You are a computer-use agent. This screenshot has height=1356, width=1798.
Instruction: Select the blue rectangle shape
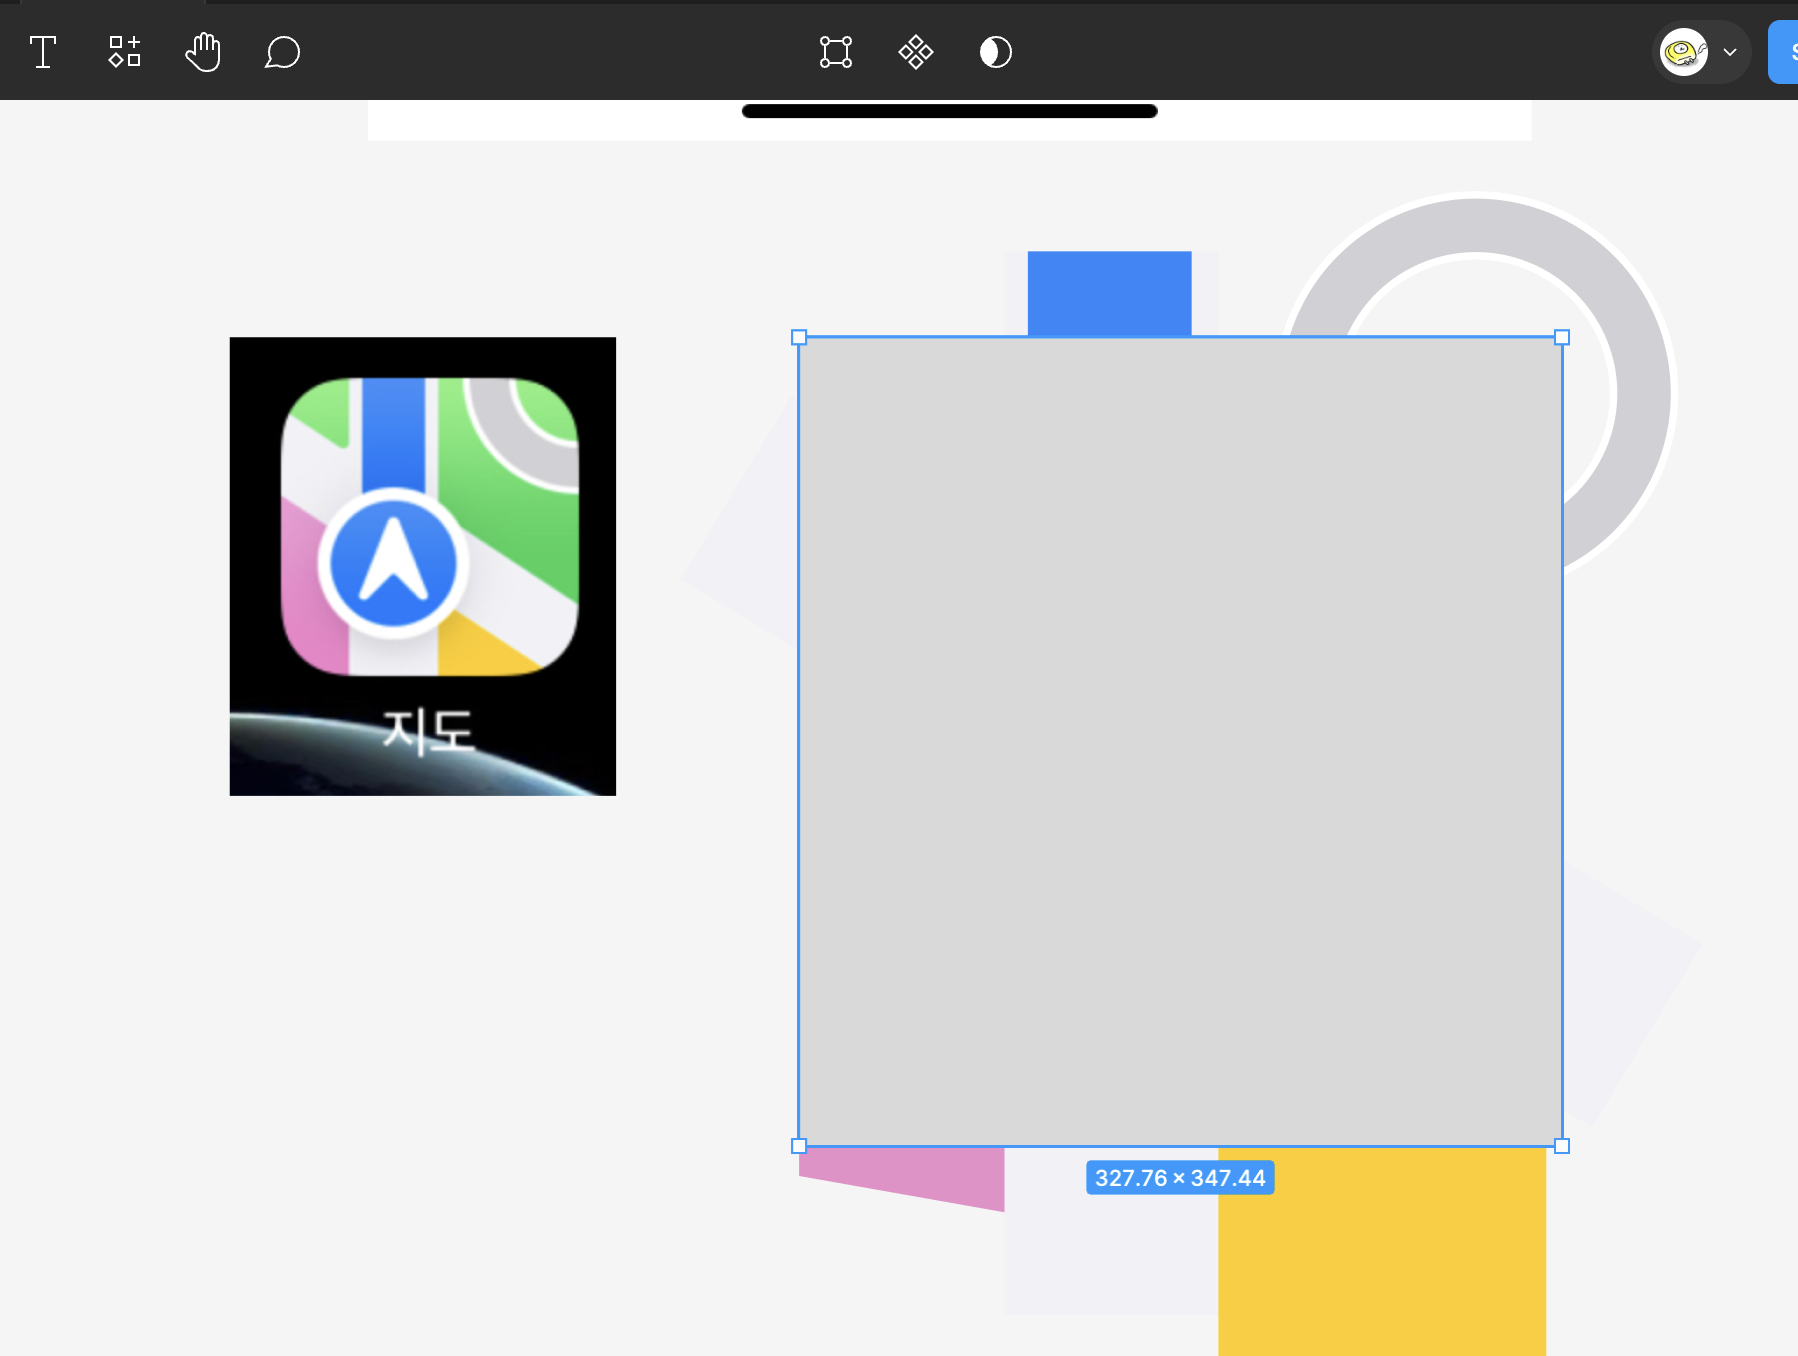tap(1110, 293)
